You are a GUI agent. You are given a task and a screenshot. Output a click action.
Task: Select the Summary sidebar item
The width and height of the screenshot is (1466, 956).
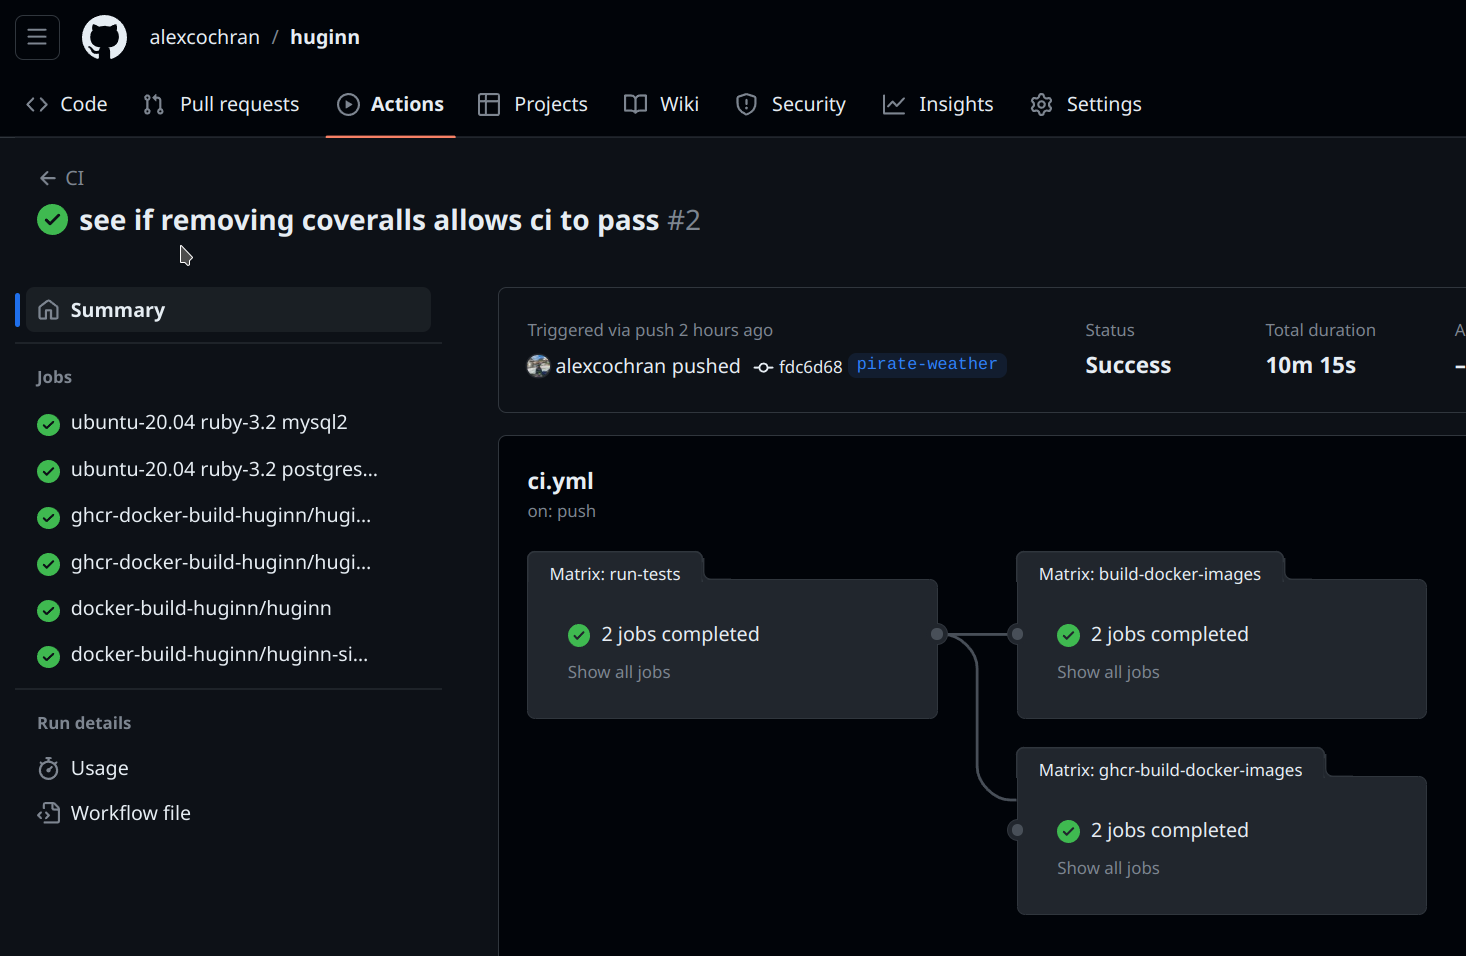click(229, 310)
